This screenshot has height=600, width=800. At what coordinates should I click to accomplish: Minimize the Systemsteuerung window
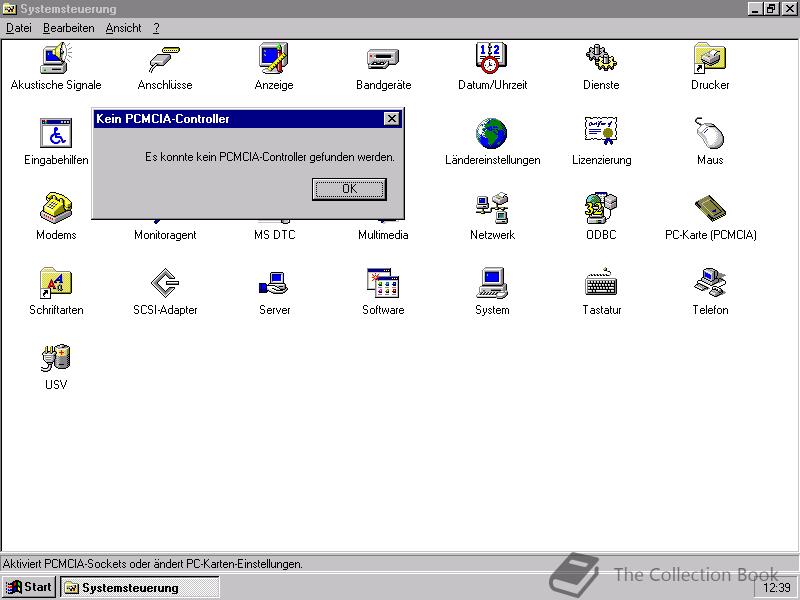click(756, 9)
